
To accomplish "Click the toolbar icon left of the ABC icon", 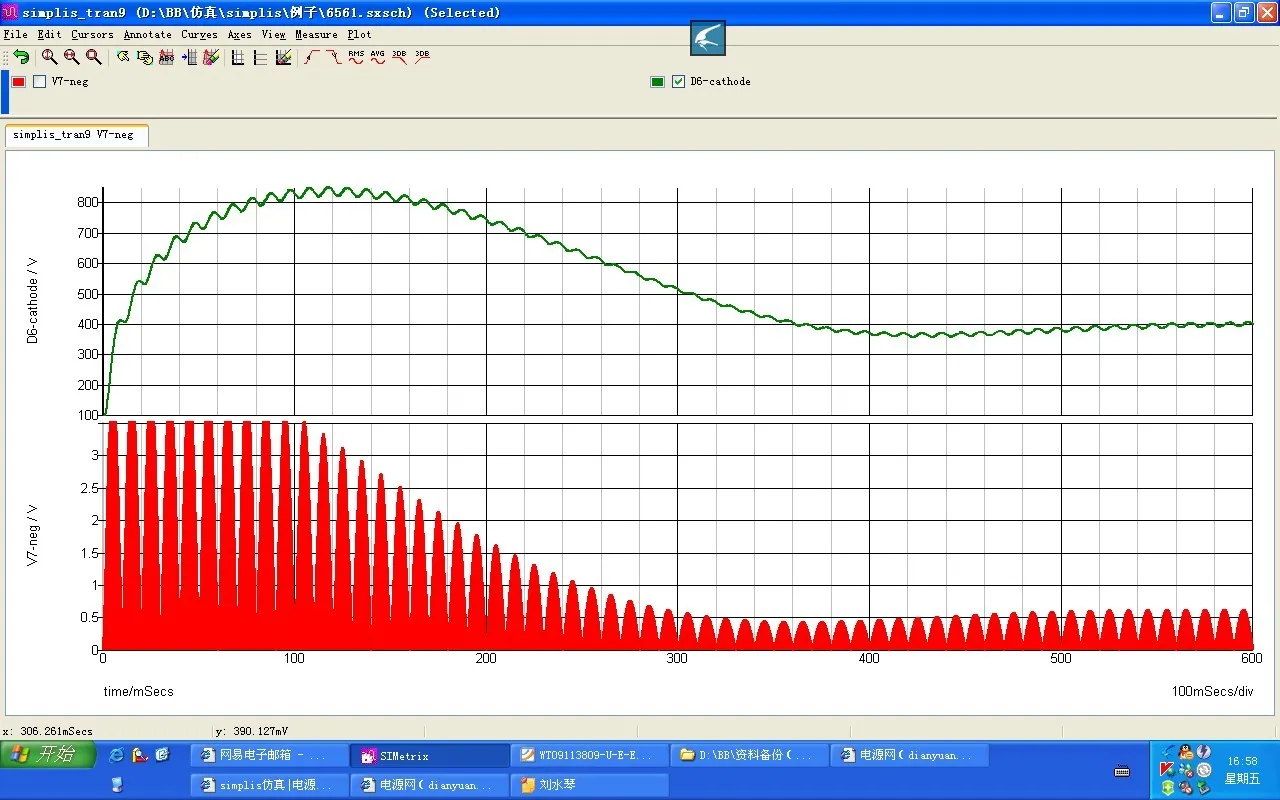I will (145, 58).
